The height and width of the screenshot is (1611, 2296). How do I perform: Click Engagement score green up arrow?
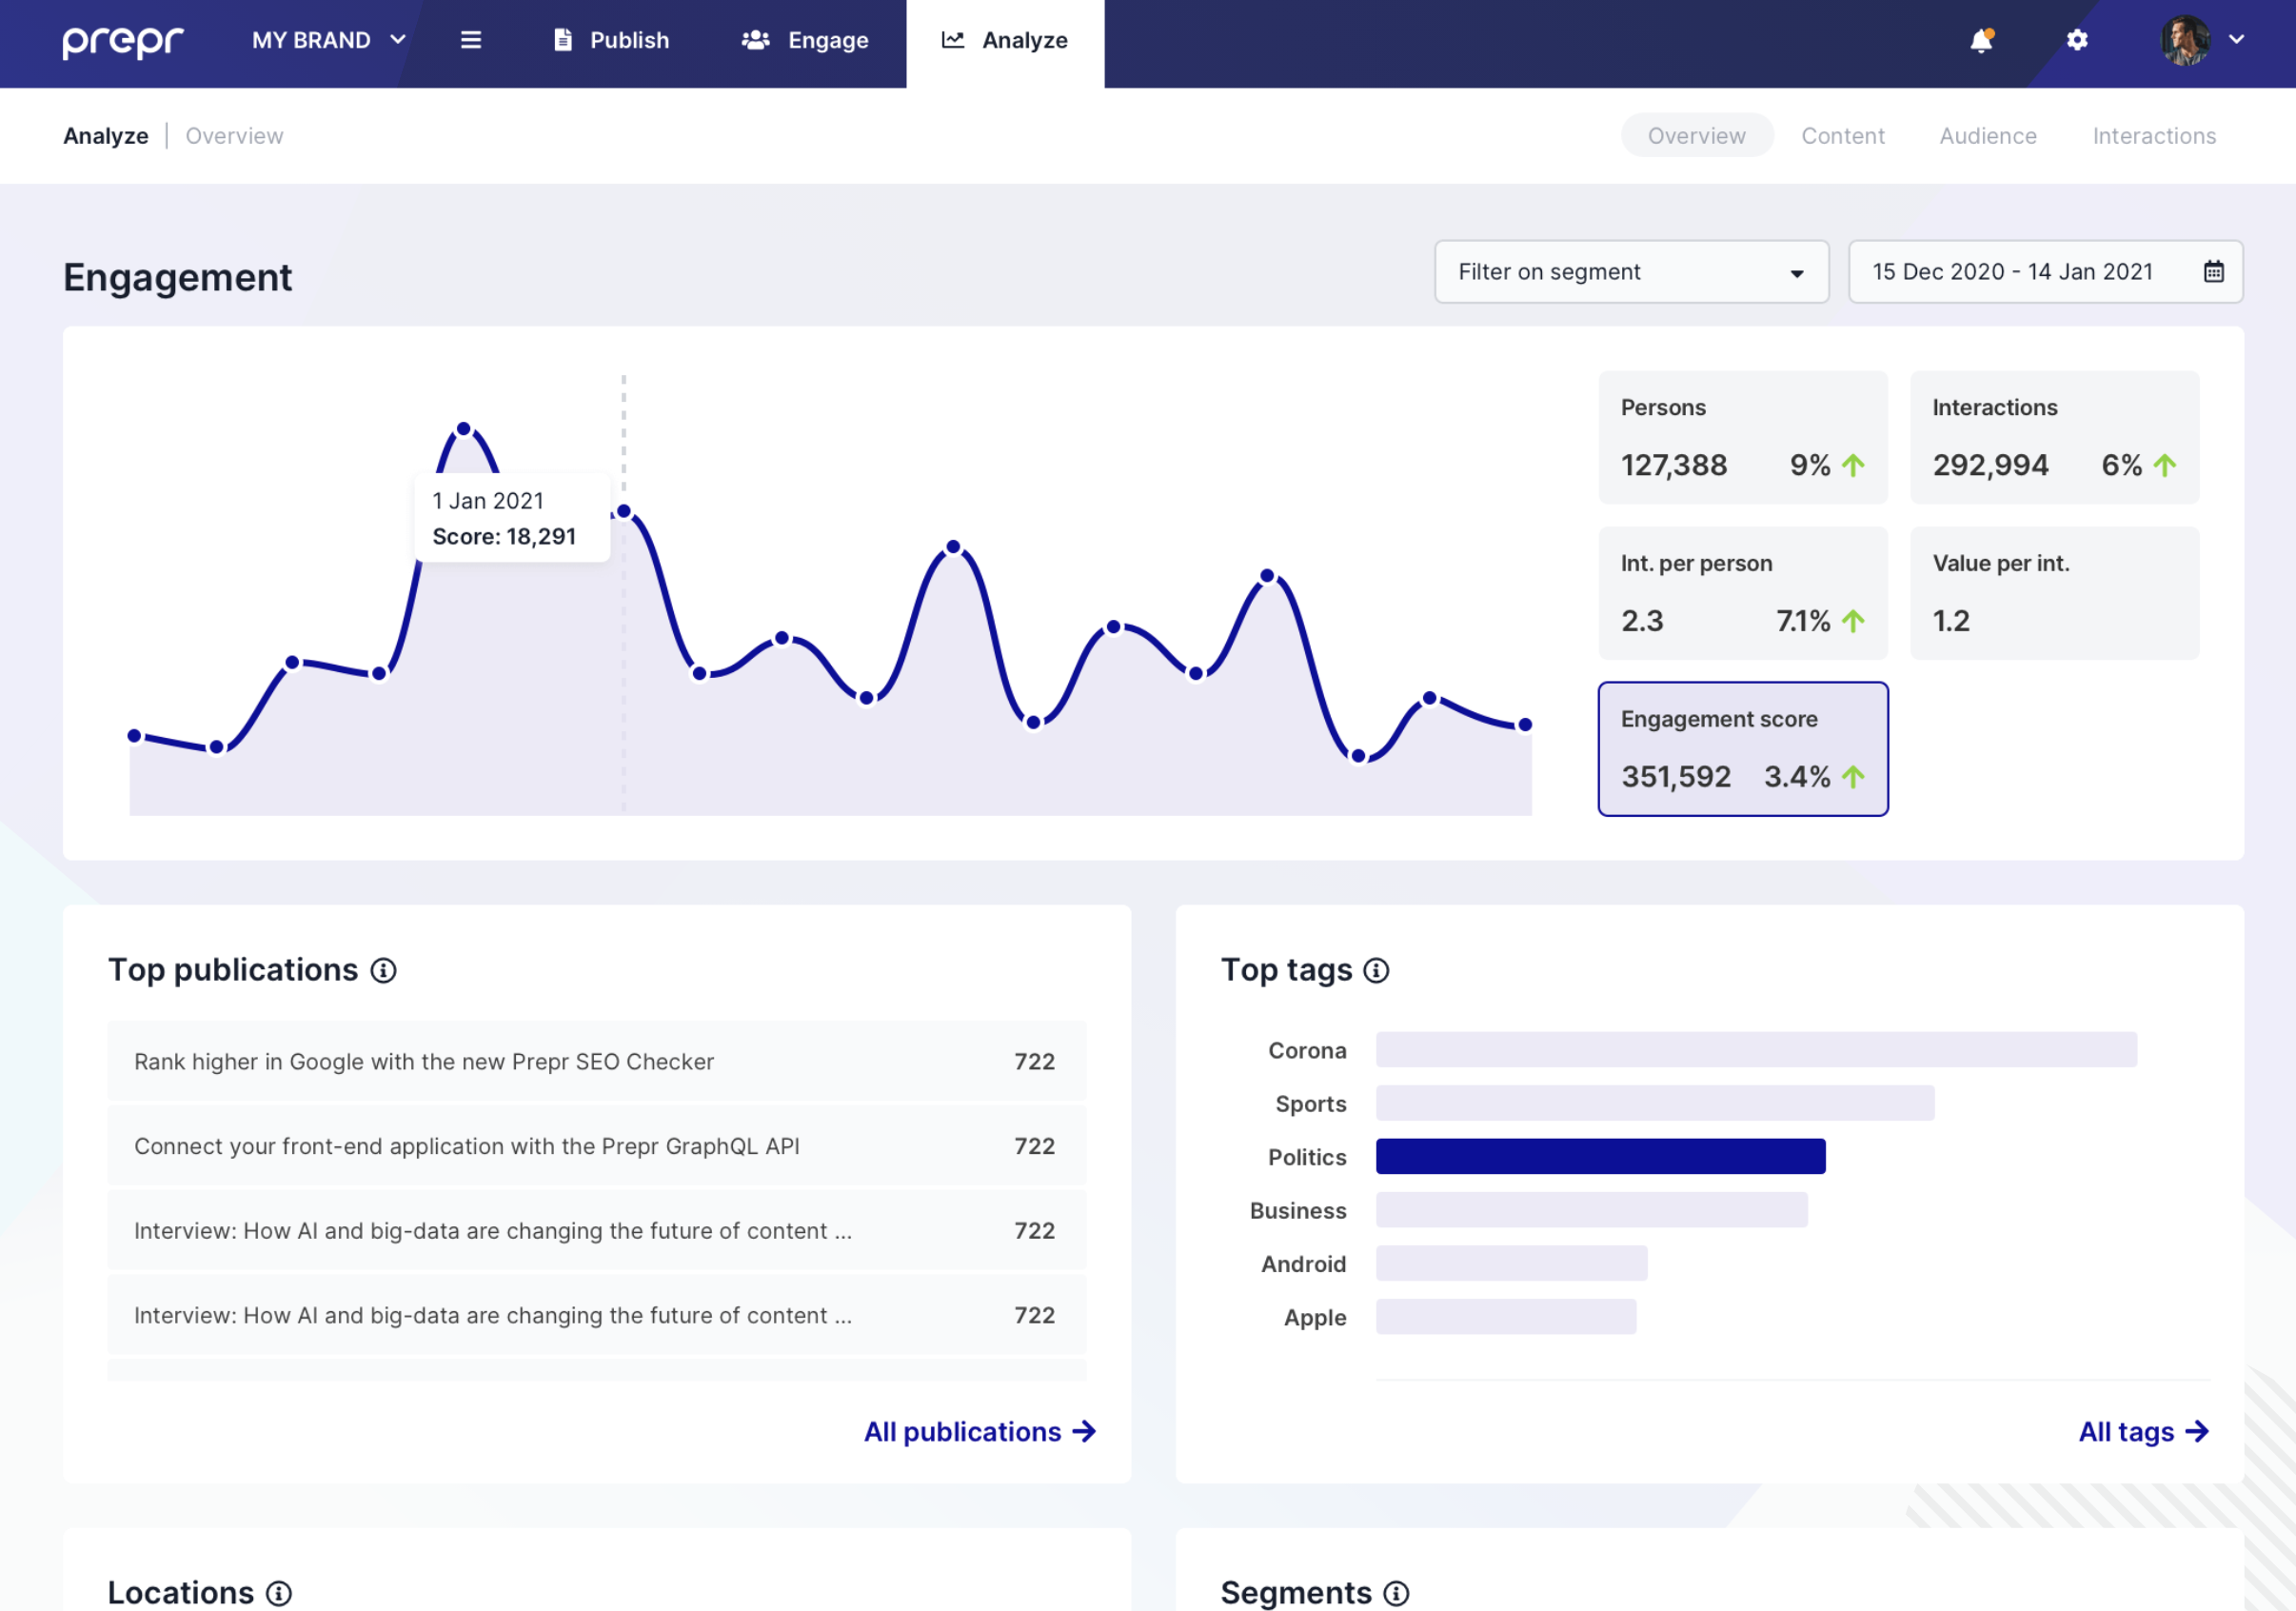(1852, 776)
